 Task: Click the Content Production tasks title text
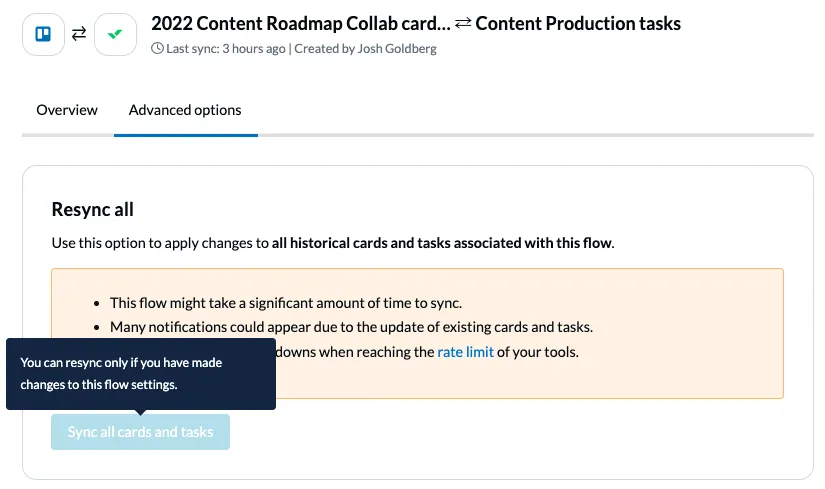tap(578, 23)
